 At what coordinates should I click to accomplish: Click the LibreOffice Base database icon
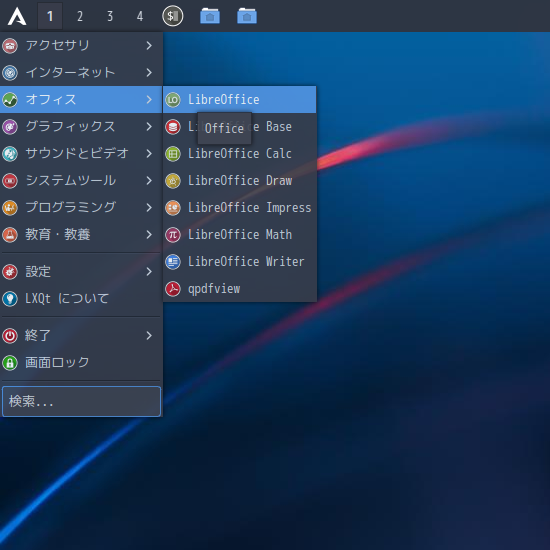pos(173,127)
